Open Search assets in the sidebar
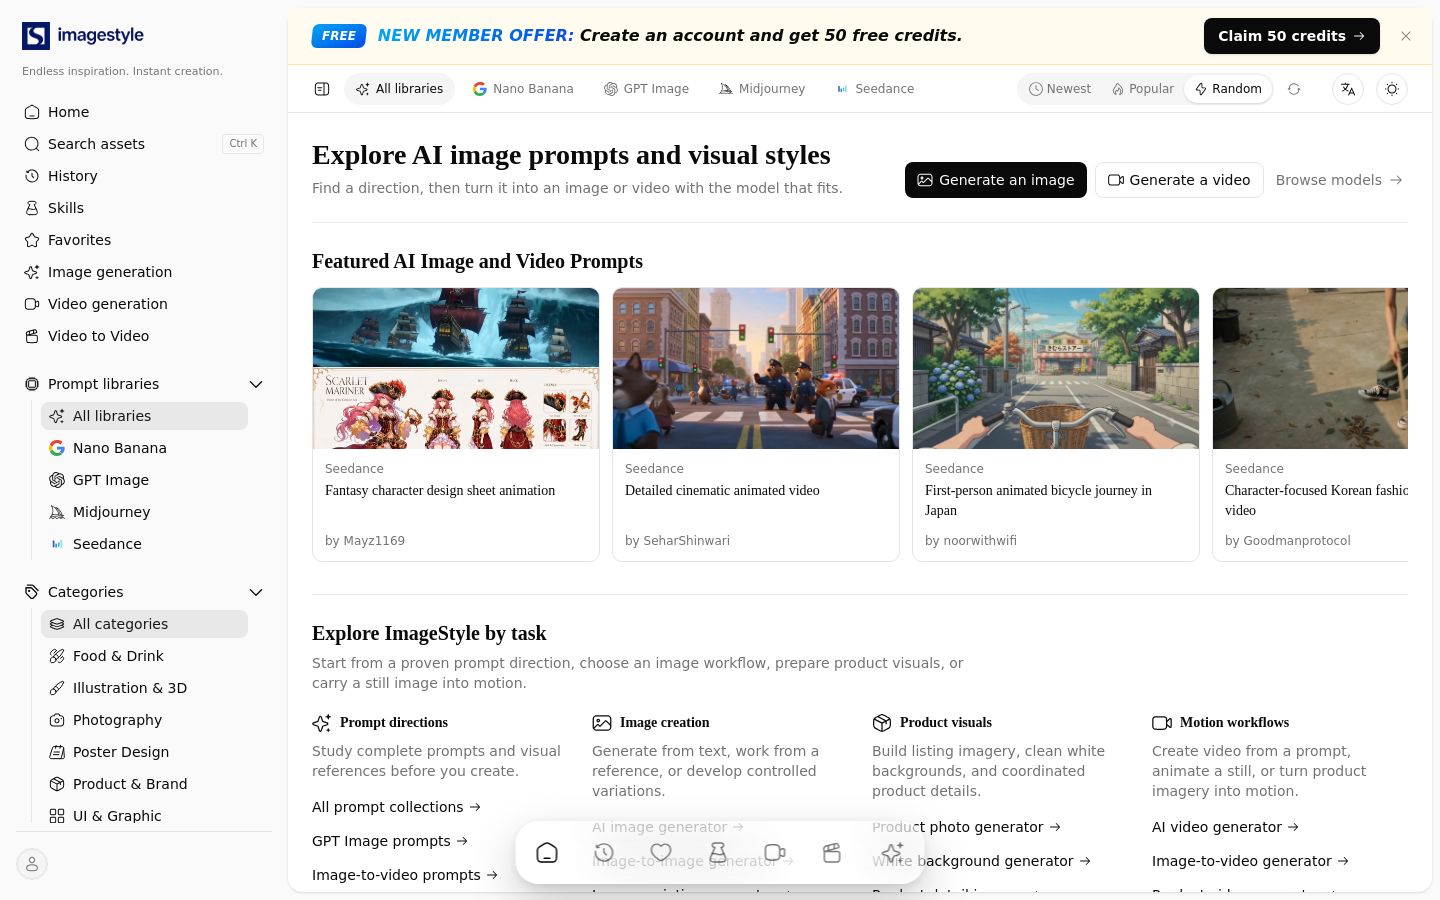 point(144,144)
